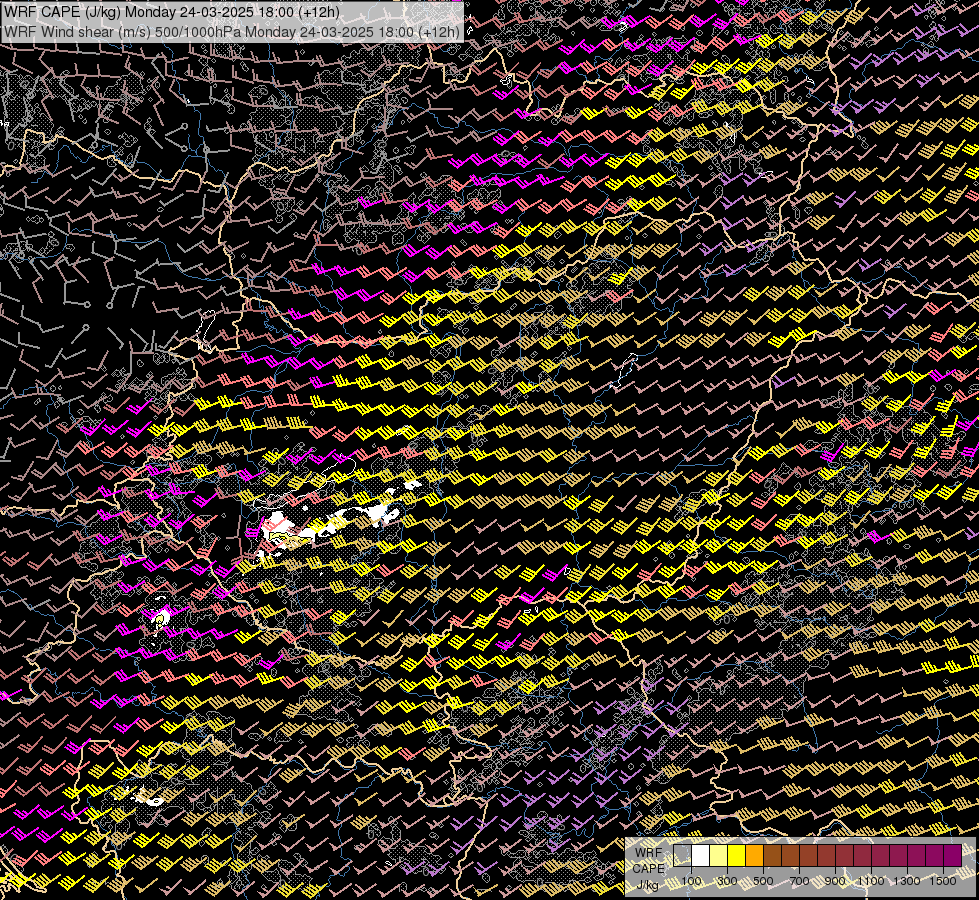Click the J/kg unit label in legend
Image resolution: width=979 pixels, height=900 pixels.
(648, 885)
